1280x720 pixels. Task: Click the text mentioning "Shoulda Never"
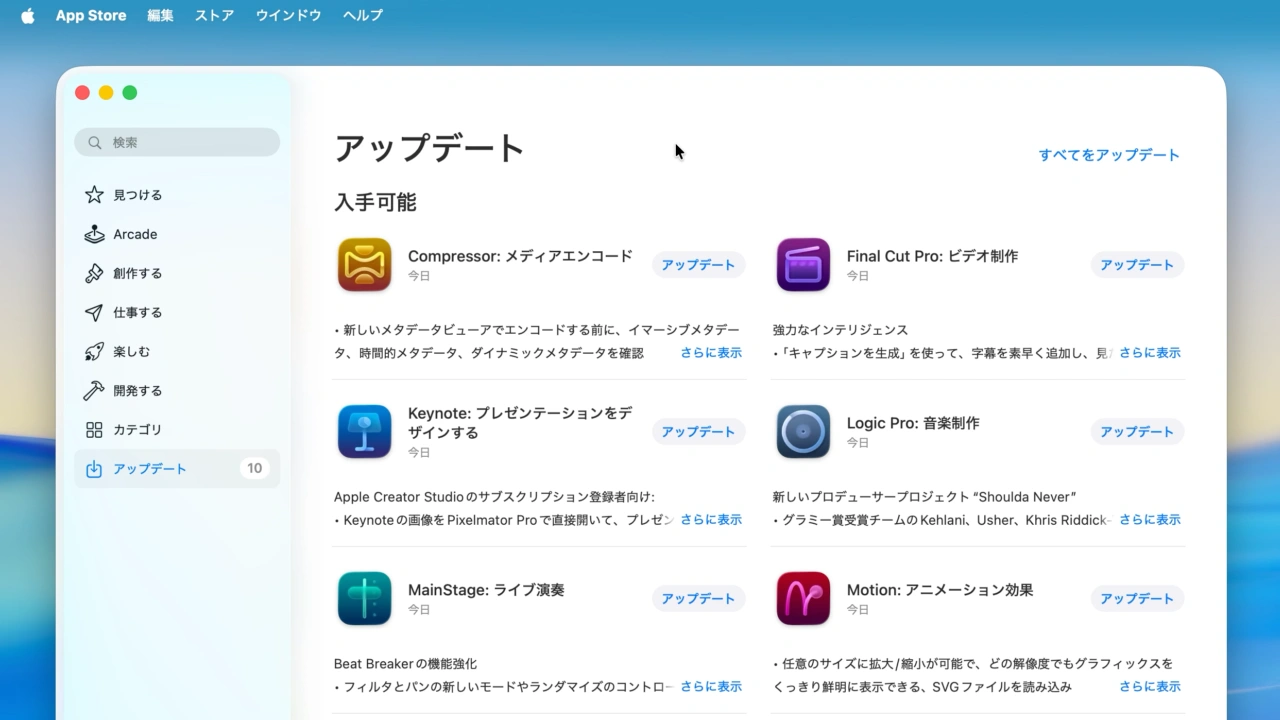(924, 497)
